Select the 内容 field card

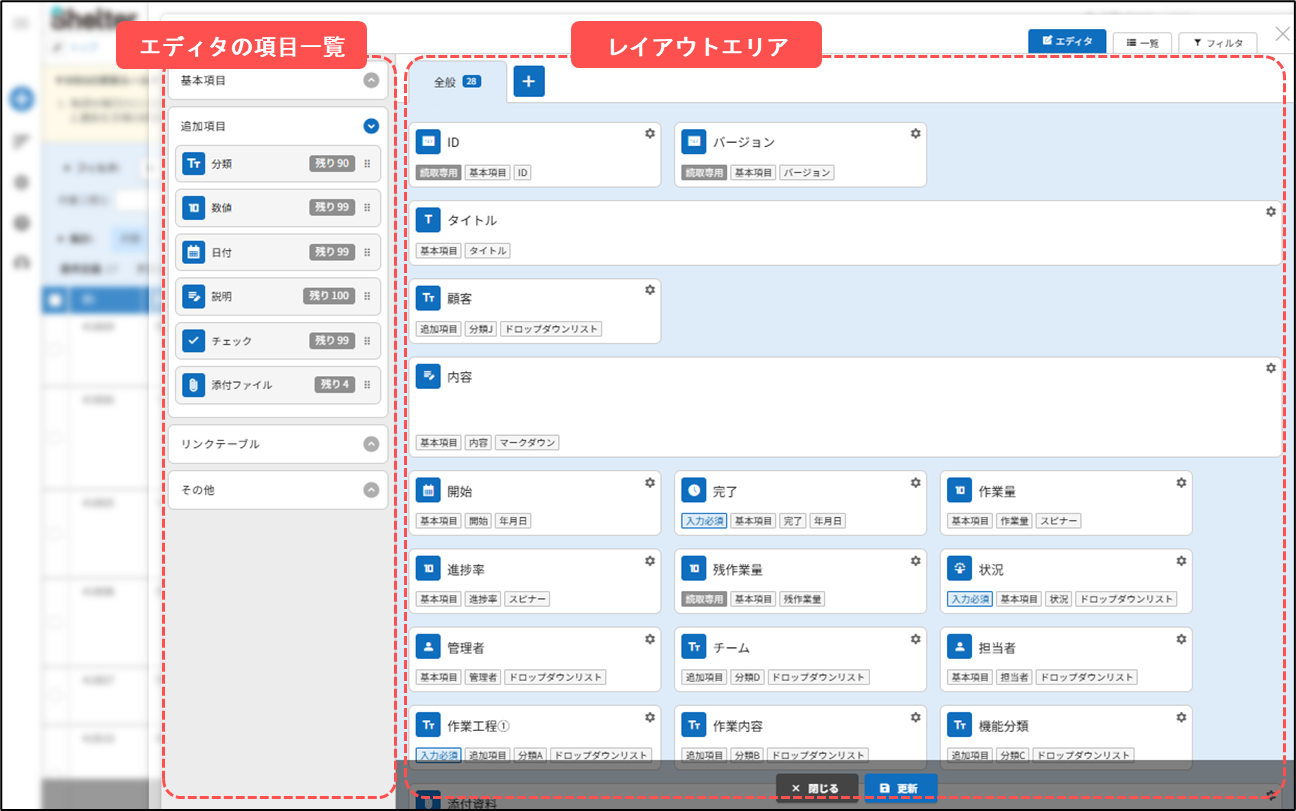click(846, 407)
